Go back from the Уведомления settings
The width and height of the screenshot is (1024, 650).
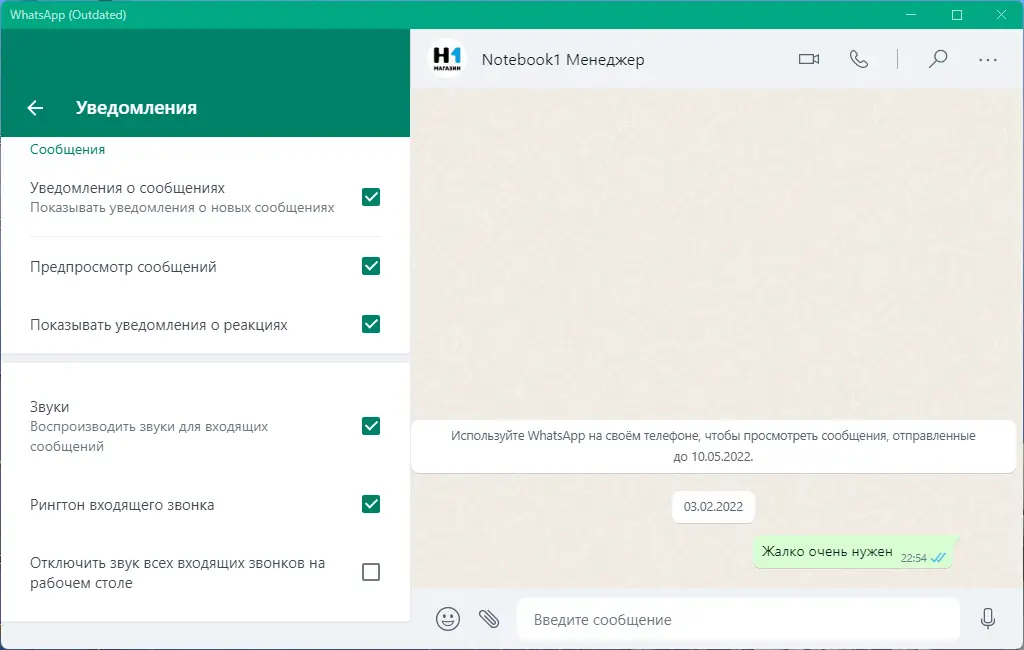pos(35,108)
